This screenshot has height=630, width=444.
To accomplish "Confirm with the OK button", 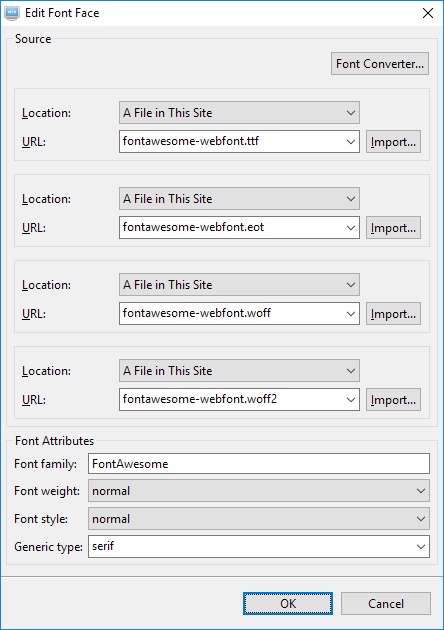I will pyautogui.click(x=288, y=603).
